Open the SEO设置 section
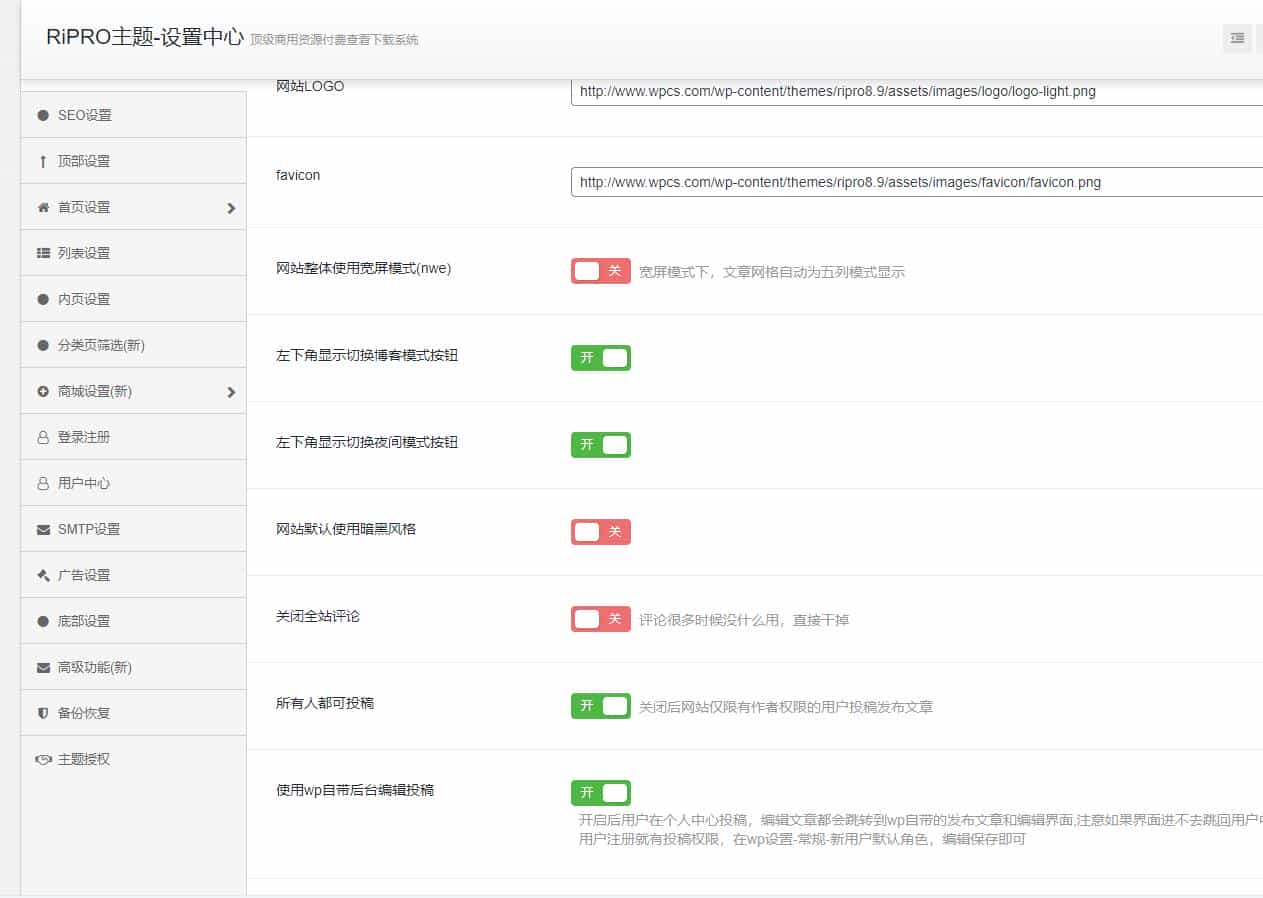The width and height of the screenshot is (1263, 898). pyautogui.click(x=133, y=115)
